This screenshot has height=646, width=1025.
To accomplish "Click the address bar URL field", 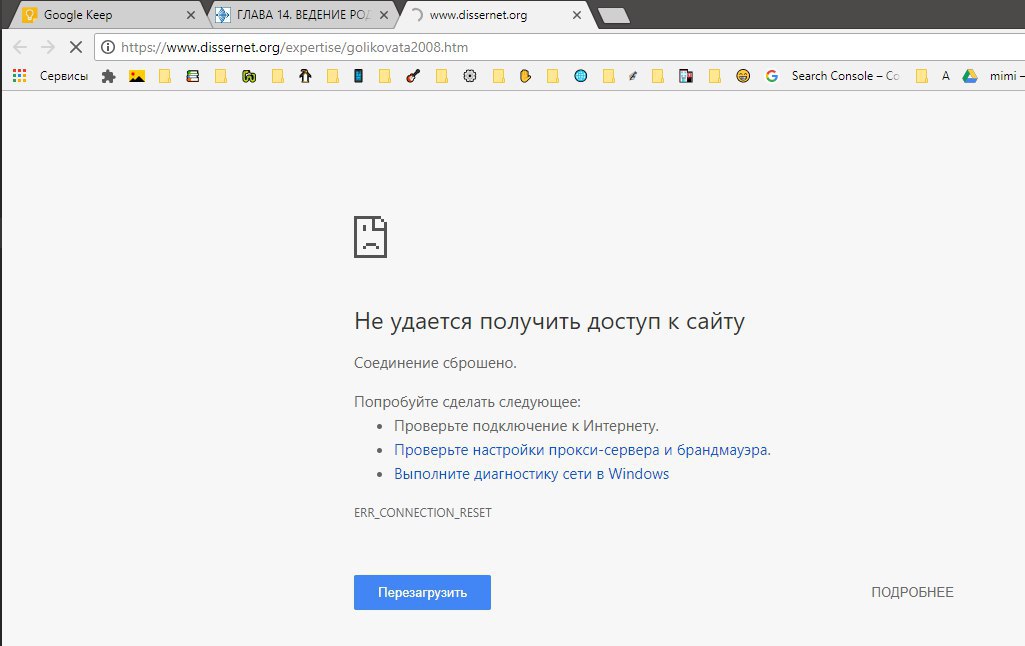I will pyautogui.click(x=560, y=47).
